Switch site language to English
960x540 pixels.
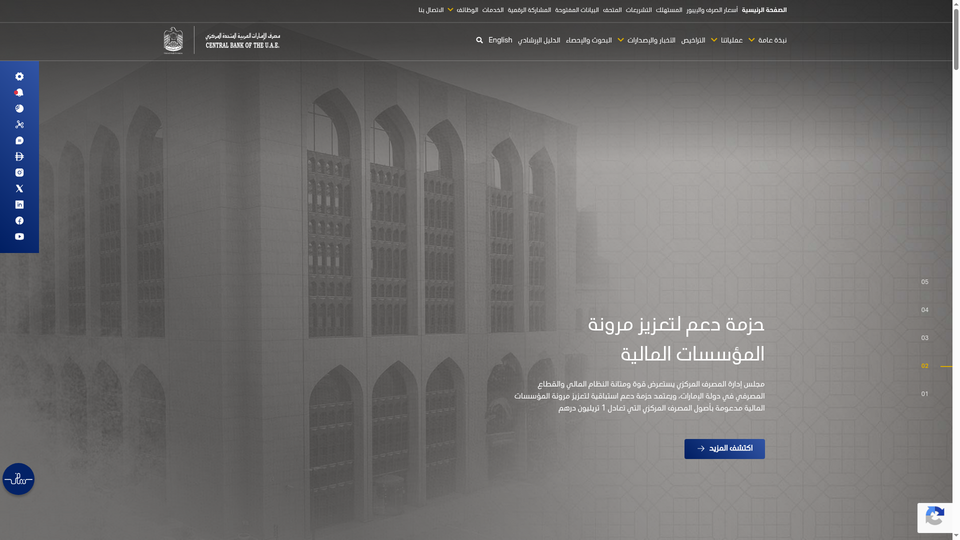click(500, 41)
